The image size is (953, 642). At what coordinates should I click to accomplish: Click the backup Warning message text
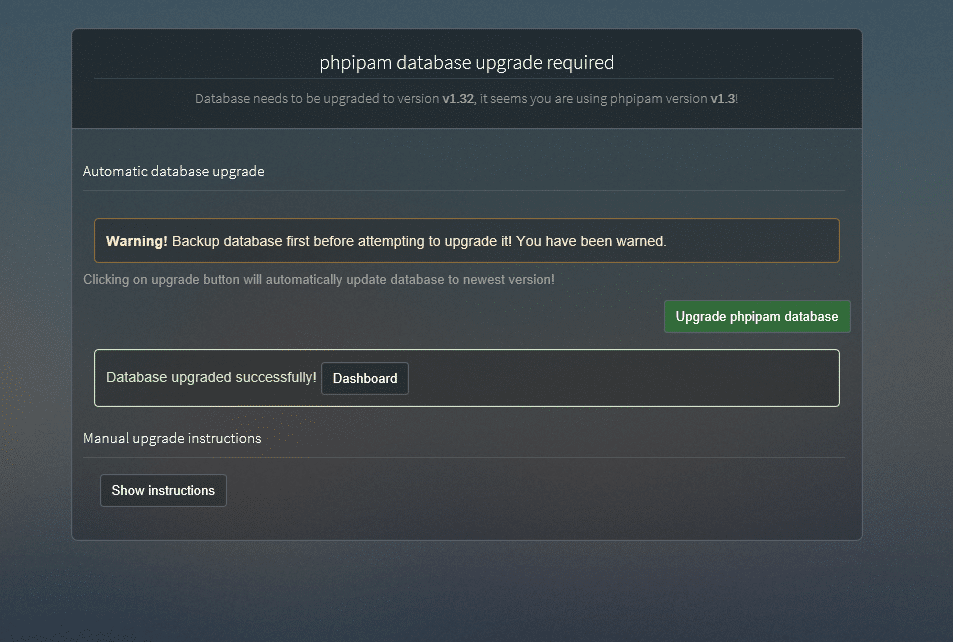(386, 241)
